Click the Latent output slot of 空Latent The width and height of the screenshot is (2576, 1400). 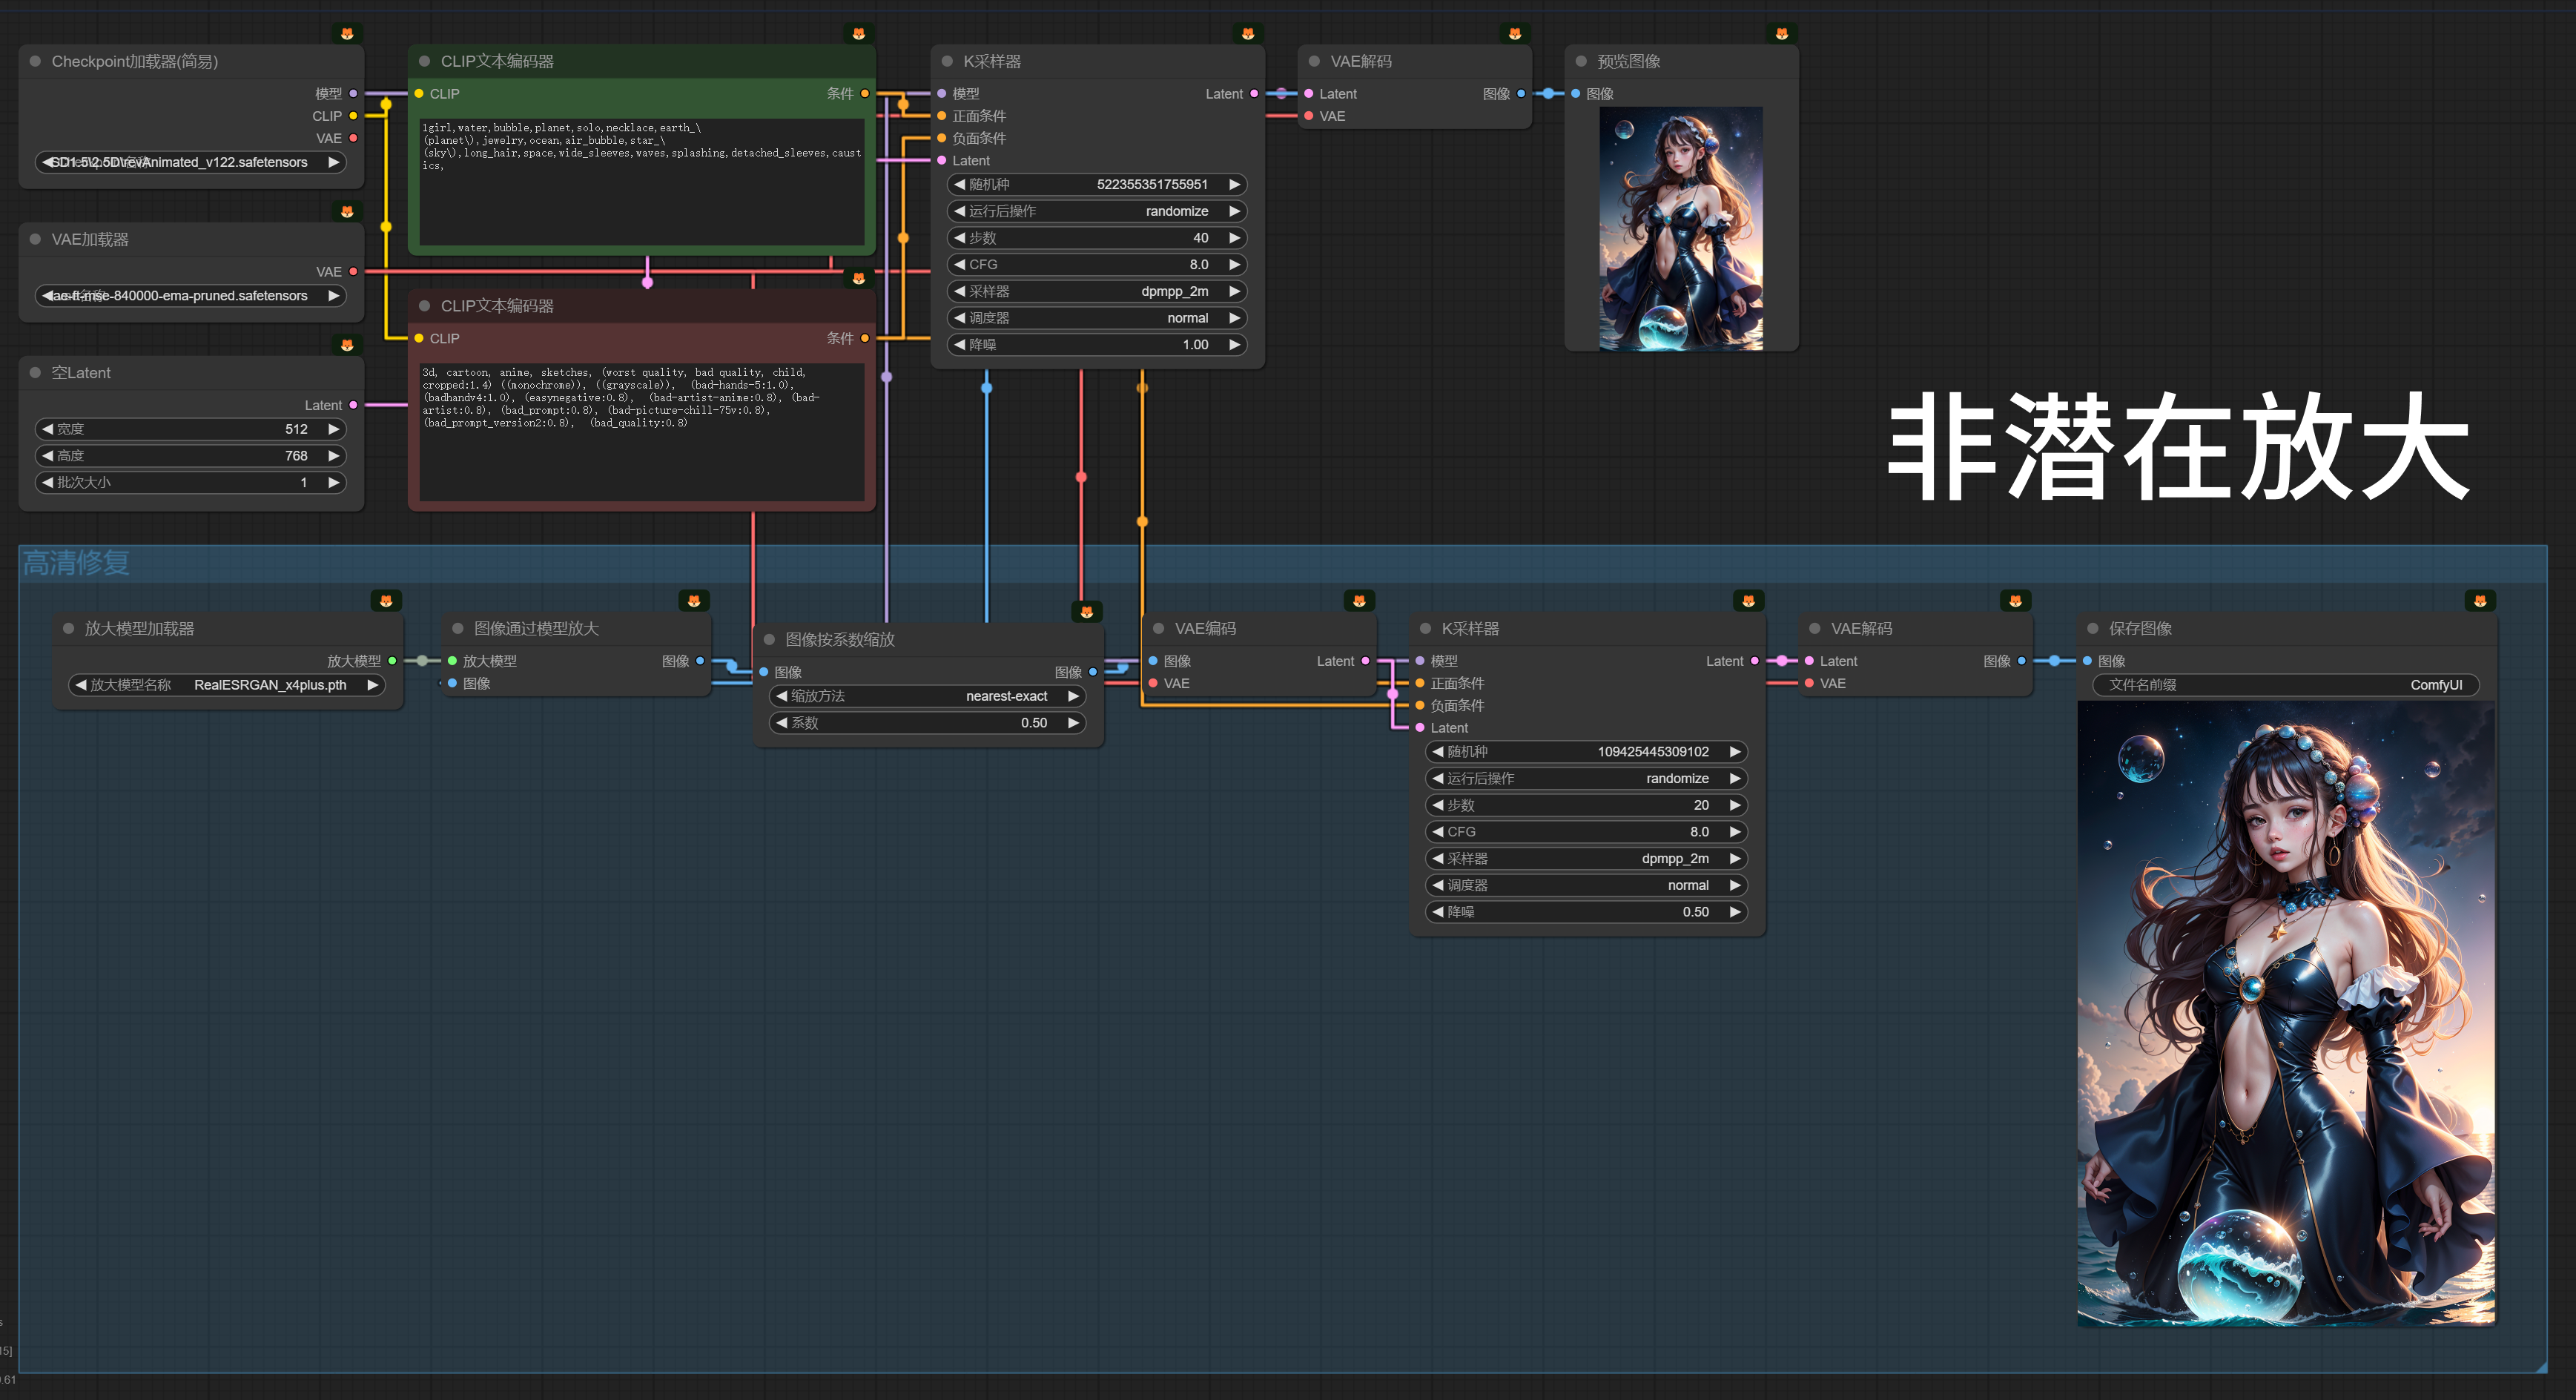[353, 405]
